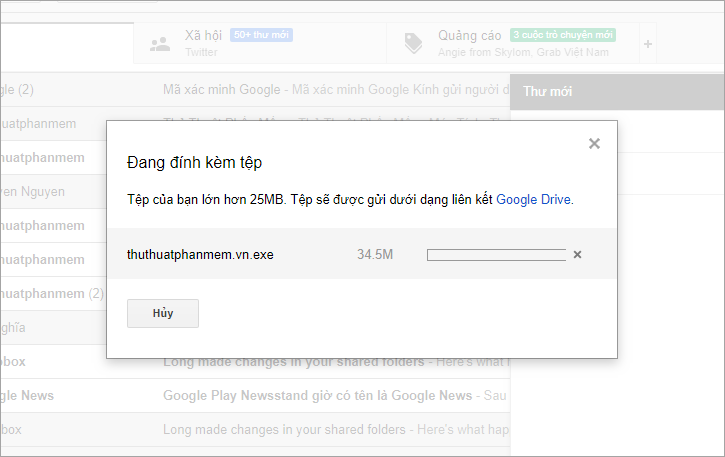The width and height of the screenshot is (725, 457).
Task: Open the Google Drive link
Action: [x=533, y=199]
